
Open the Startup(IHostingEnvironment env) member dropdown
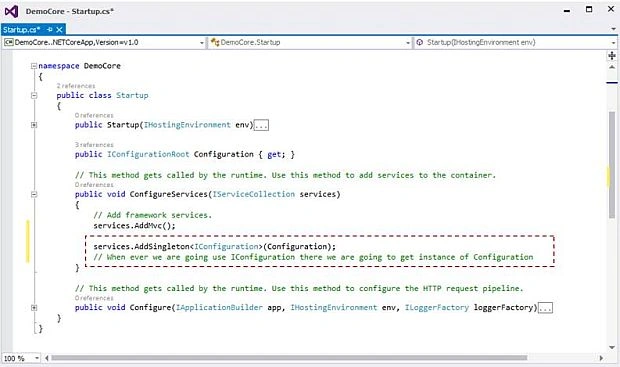pyautogui.click(x=613, y=43)
